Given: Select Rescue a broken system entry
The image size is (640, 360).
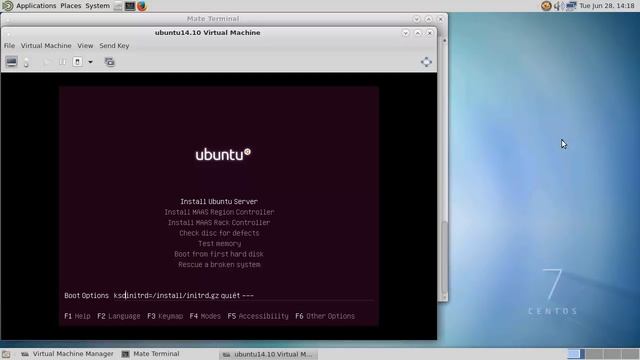Looking at the screenshot, I should coord(219,265).
